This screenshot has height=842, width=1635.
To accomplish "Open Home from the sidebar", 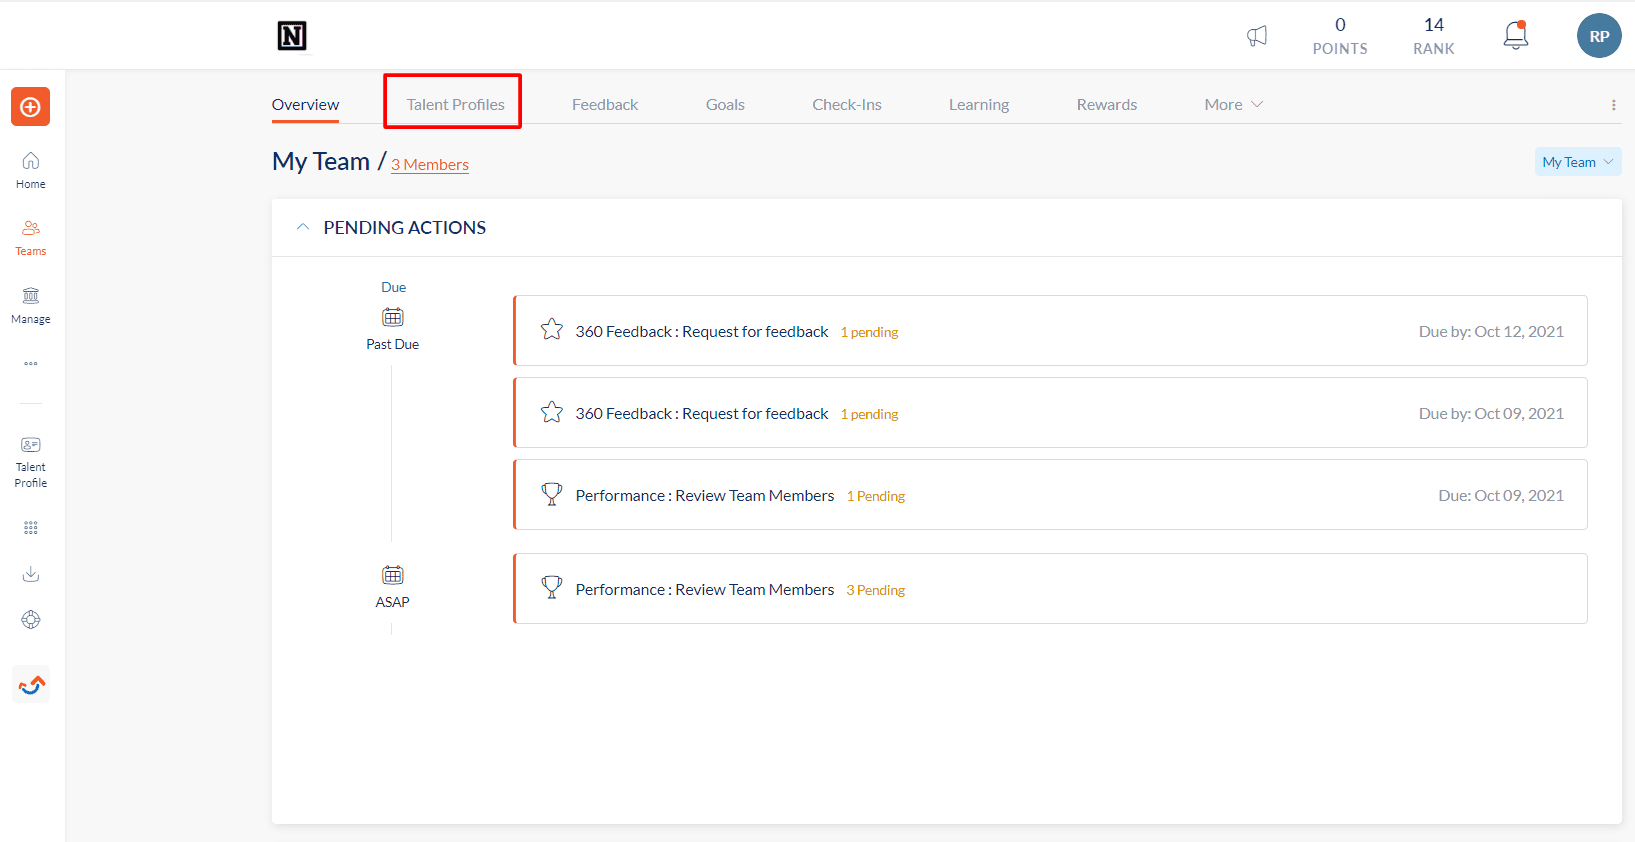I will click(31, 170).
